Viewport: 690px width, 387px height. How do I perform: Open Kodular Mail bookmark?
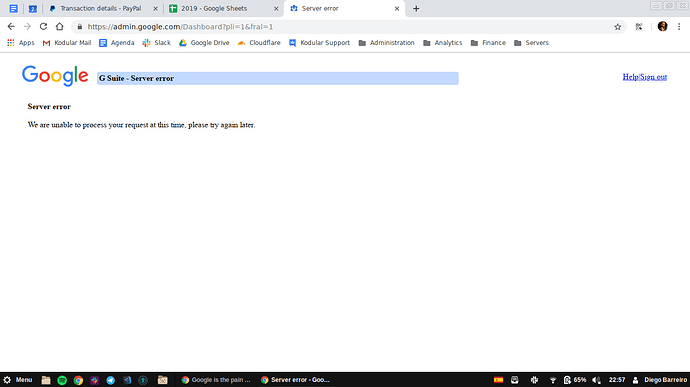click(x=66, y=43)
